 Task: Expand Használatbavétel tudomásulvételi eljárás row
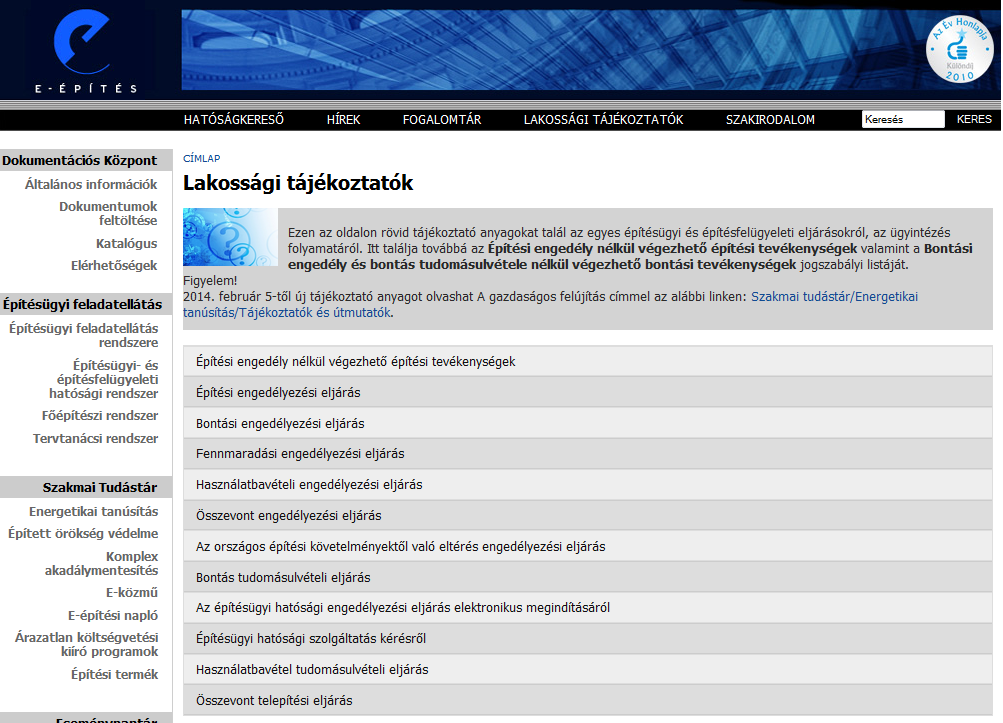point(587,669)
